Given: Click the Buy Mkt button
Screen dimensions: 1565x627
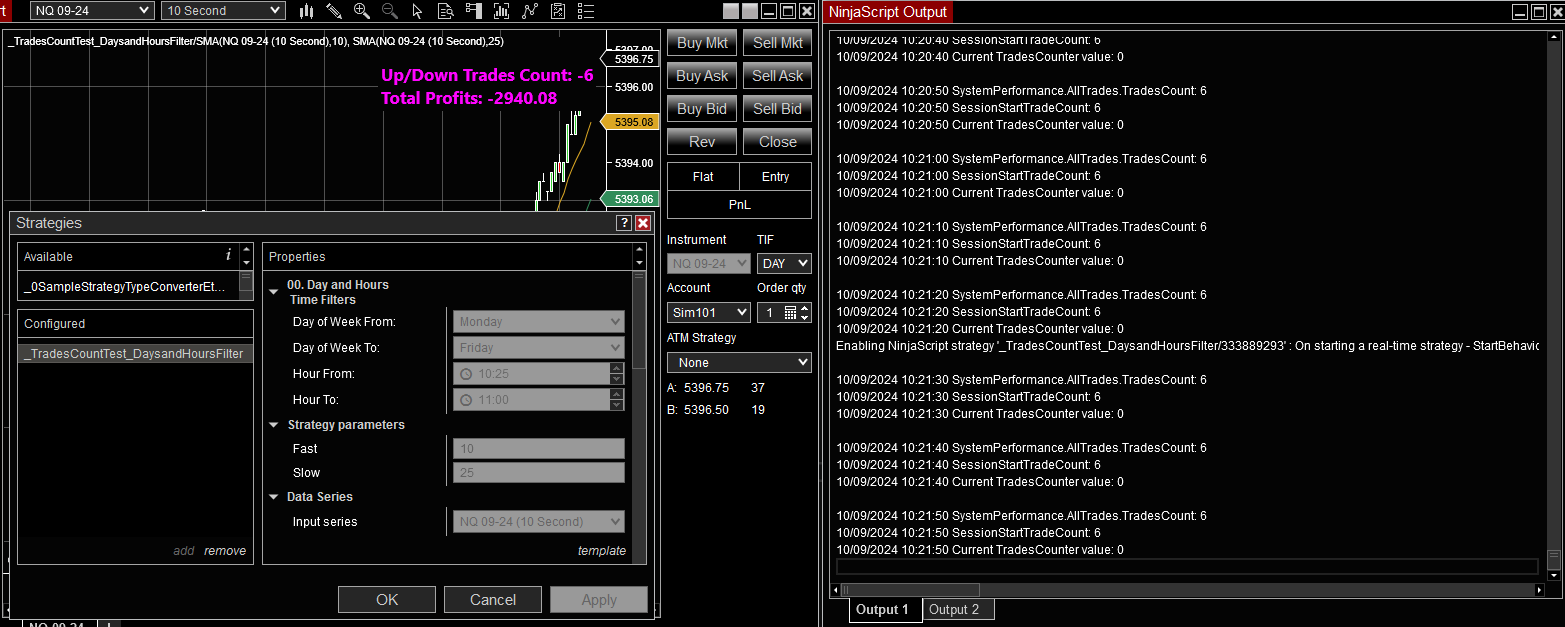Looking at the screenshot, I should click(x=701, y=42).
